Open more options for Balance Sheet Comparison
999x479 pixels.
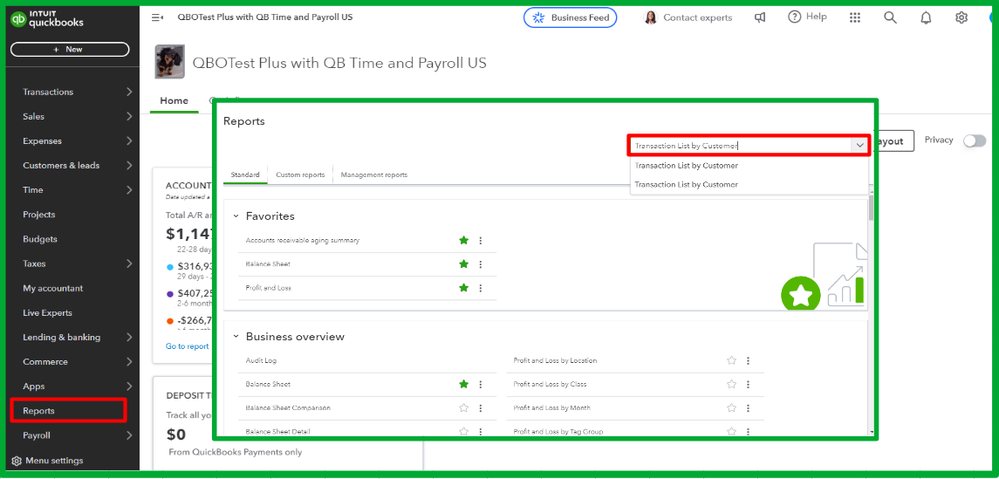(x=480, y=408)
